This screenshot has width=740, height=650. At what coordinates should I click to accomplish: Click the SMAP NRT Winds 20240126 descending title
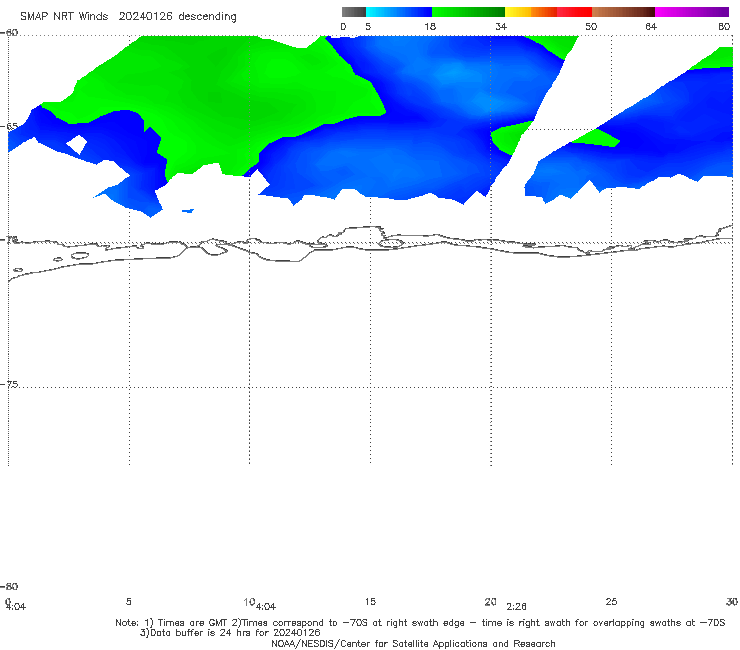pyautogui.click(x=128, y=17)
